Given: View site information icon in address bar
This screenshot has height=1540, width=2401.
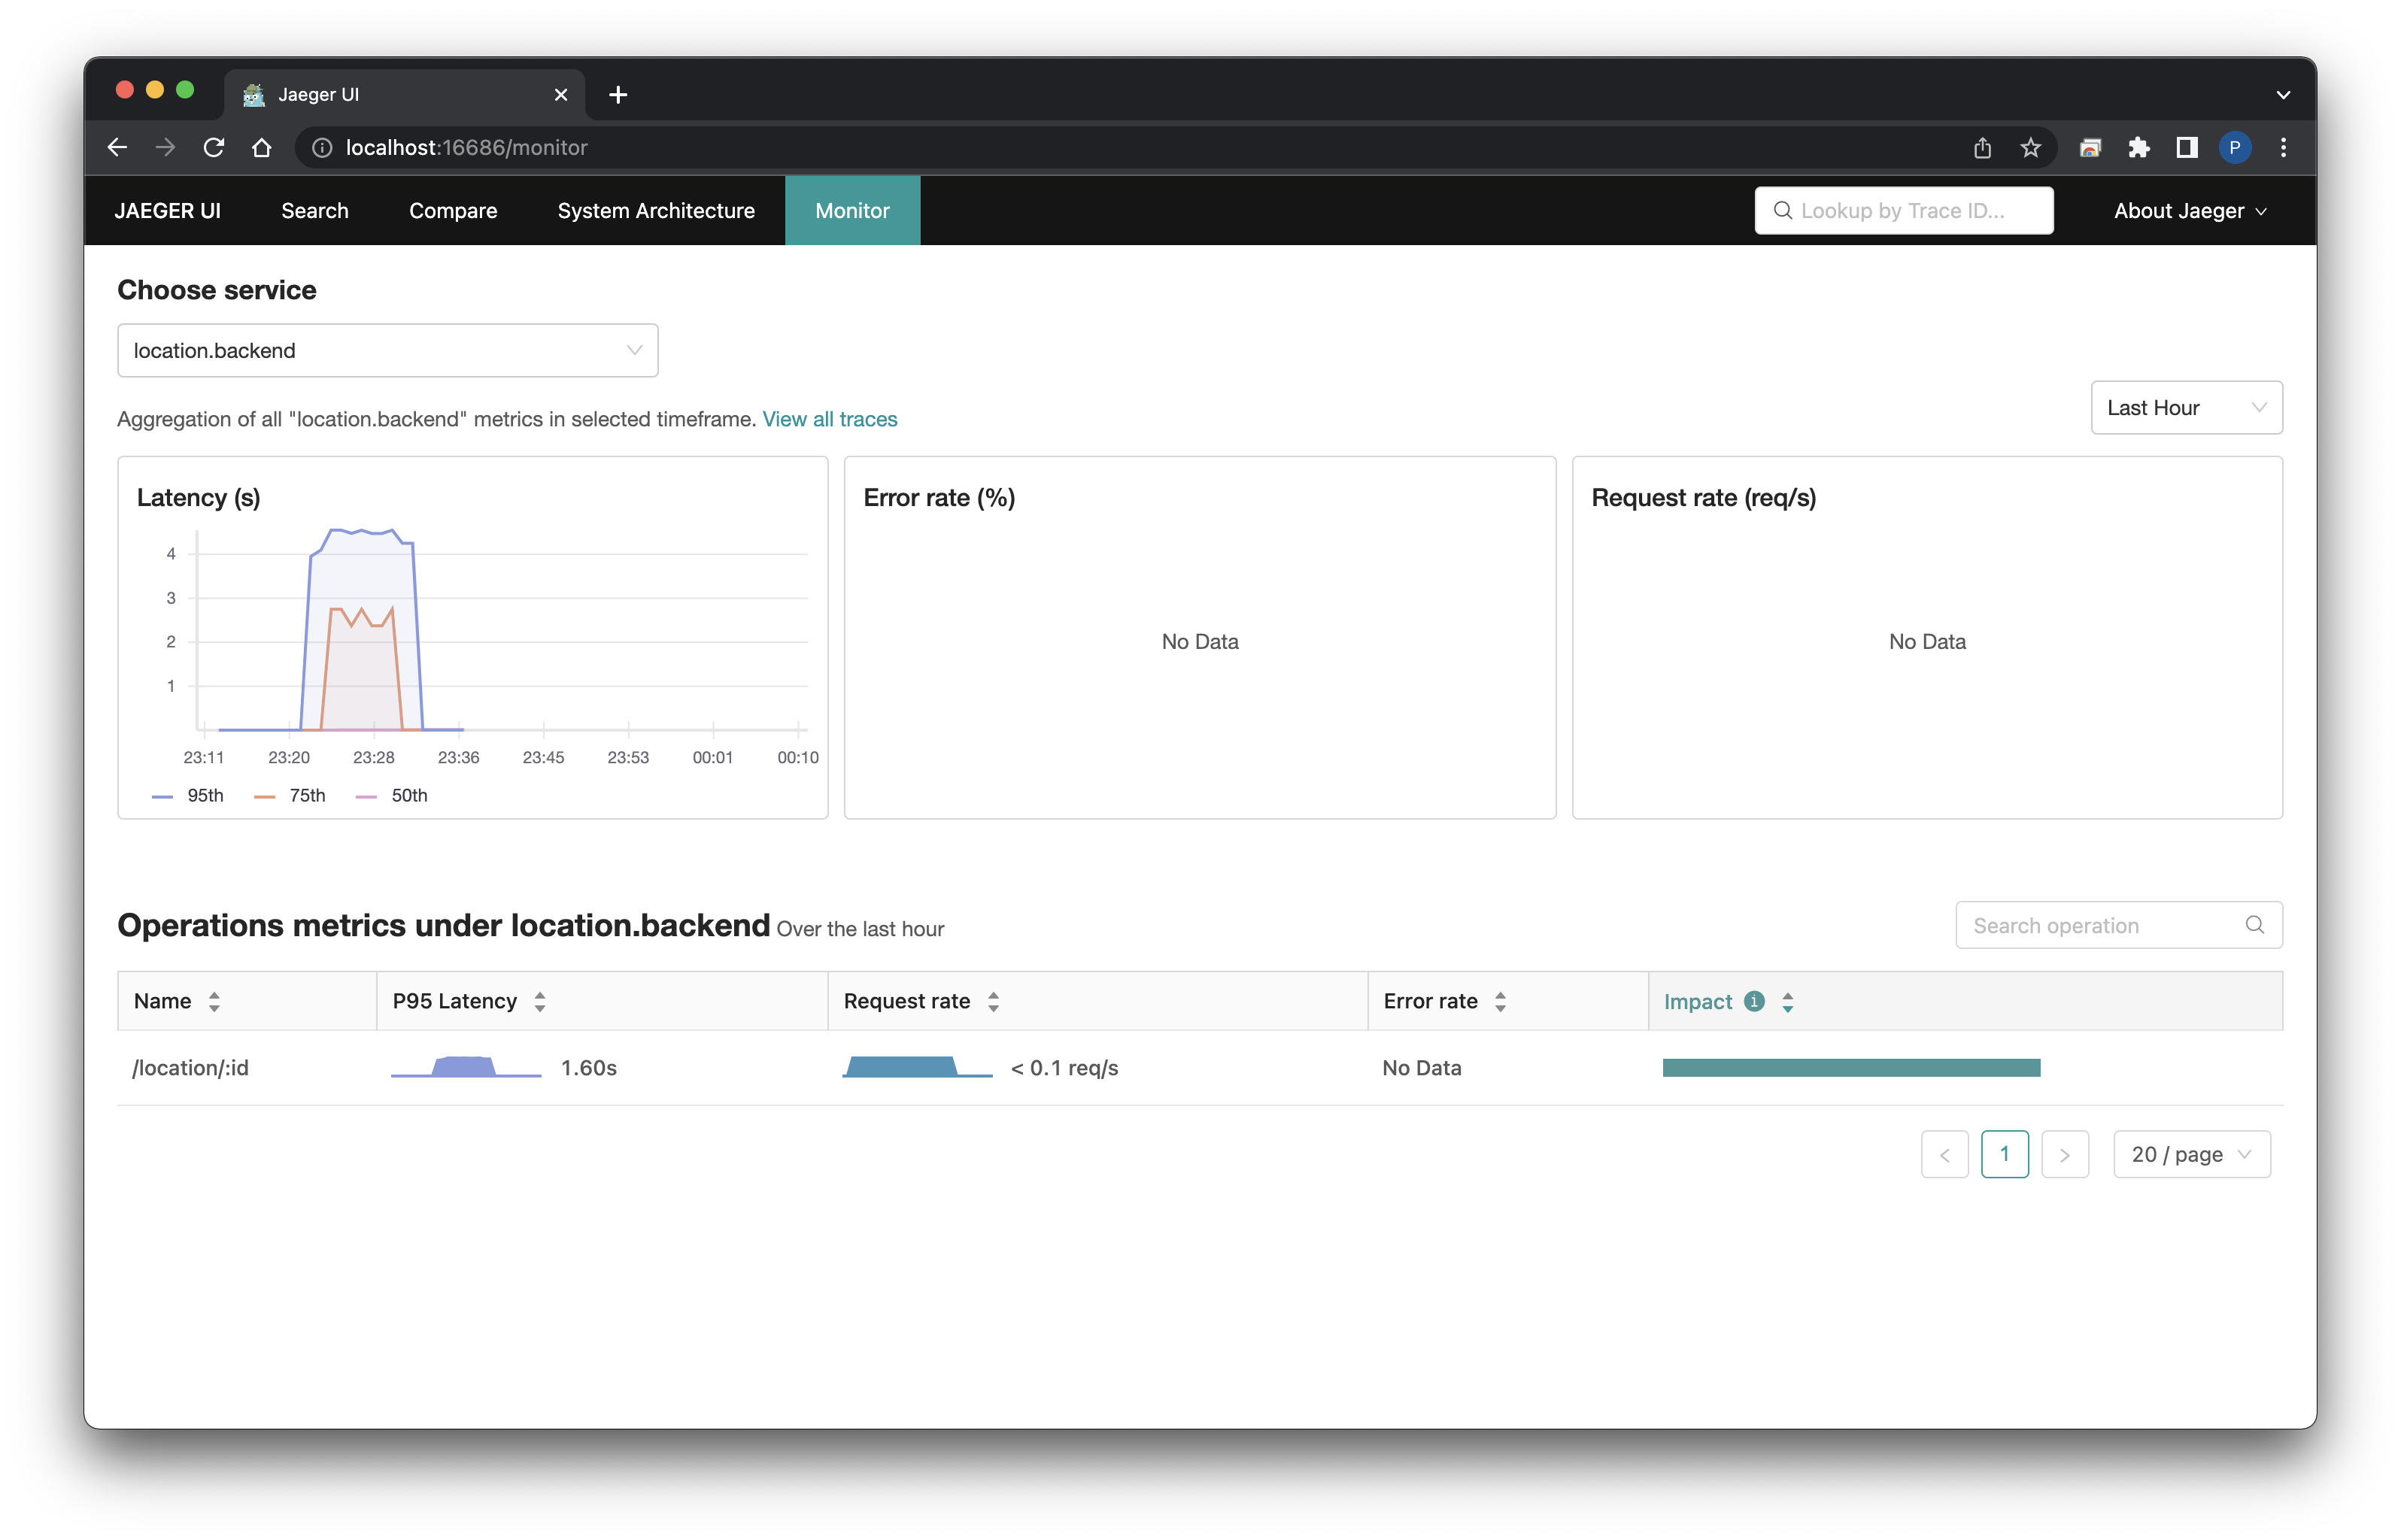Looking at the screenshot, I should [x=322, y=147].
